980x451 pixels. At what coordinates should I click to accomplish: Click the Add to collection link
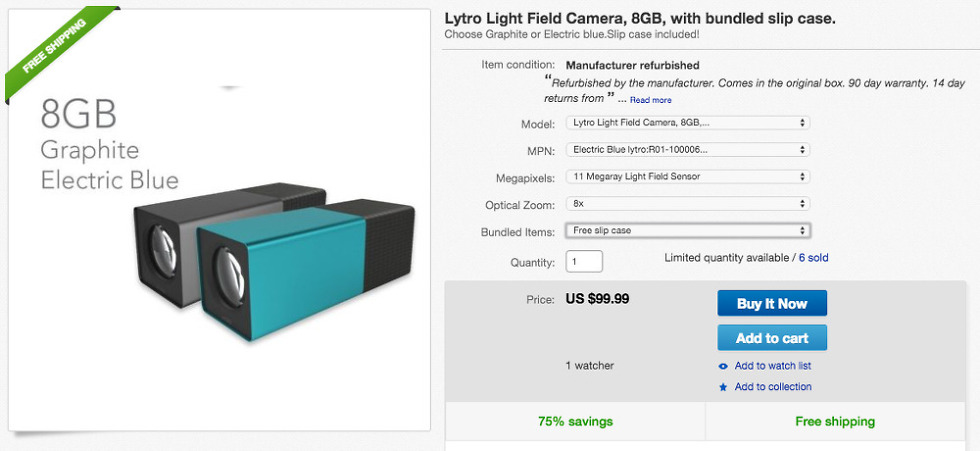pos(773,387)
